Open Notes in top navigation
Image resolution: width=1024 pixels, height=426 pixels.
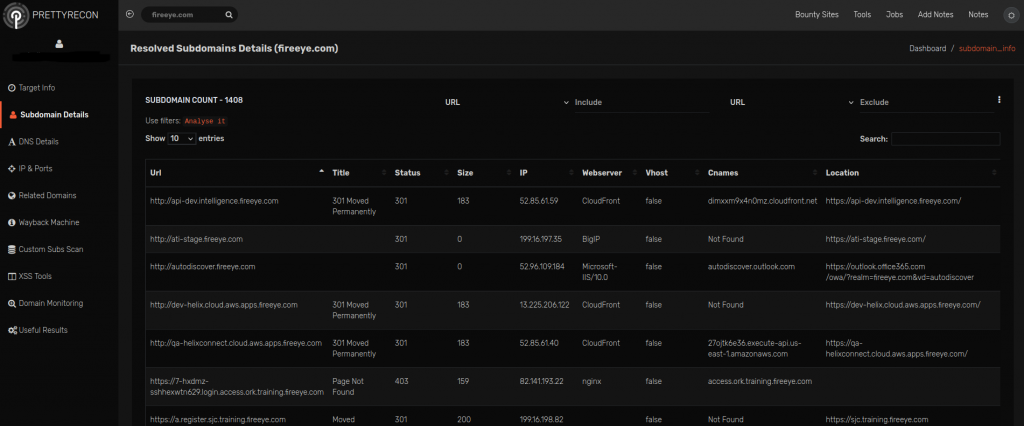[x=978, y=14]
